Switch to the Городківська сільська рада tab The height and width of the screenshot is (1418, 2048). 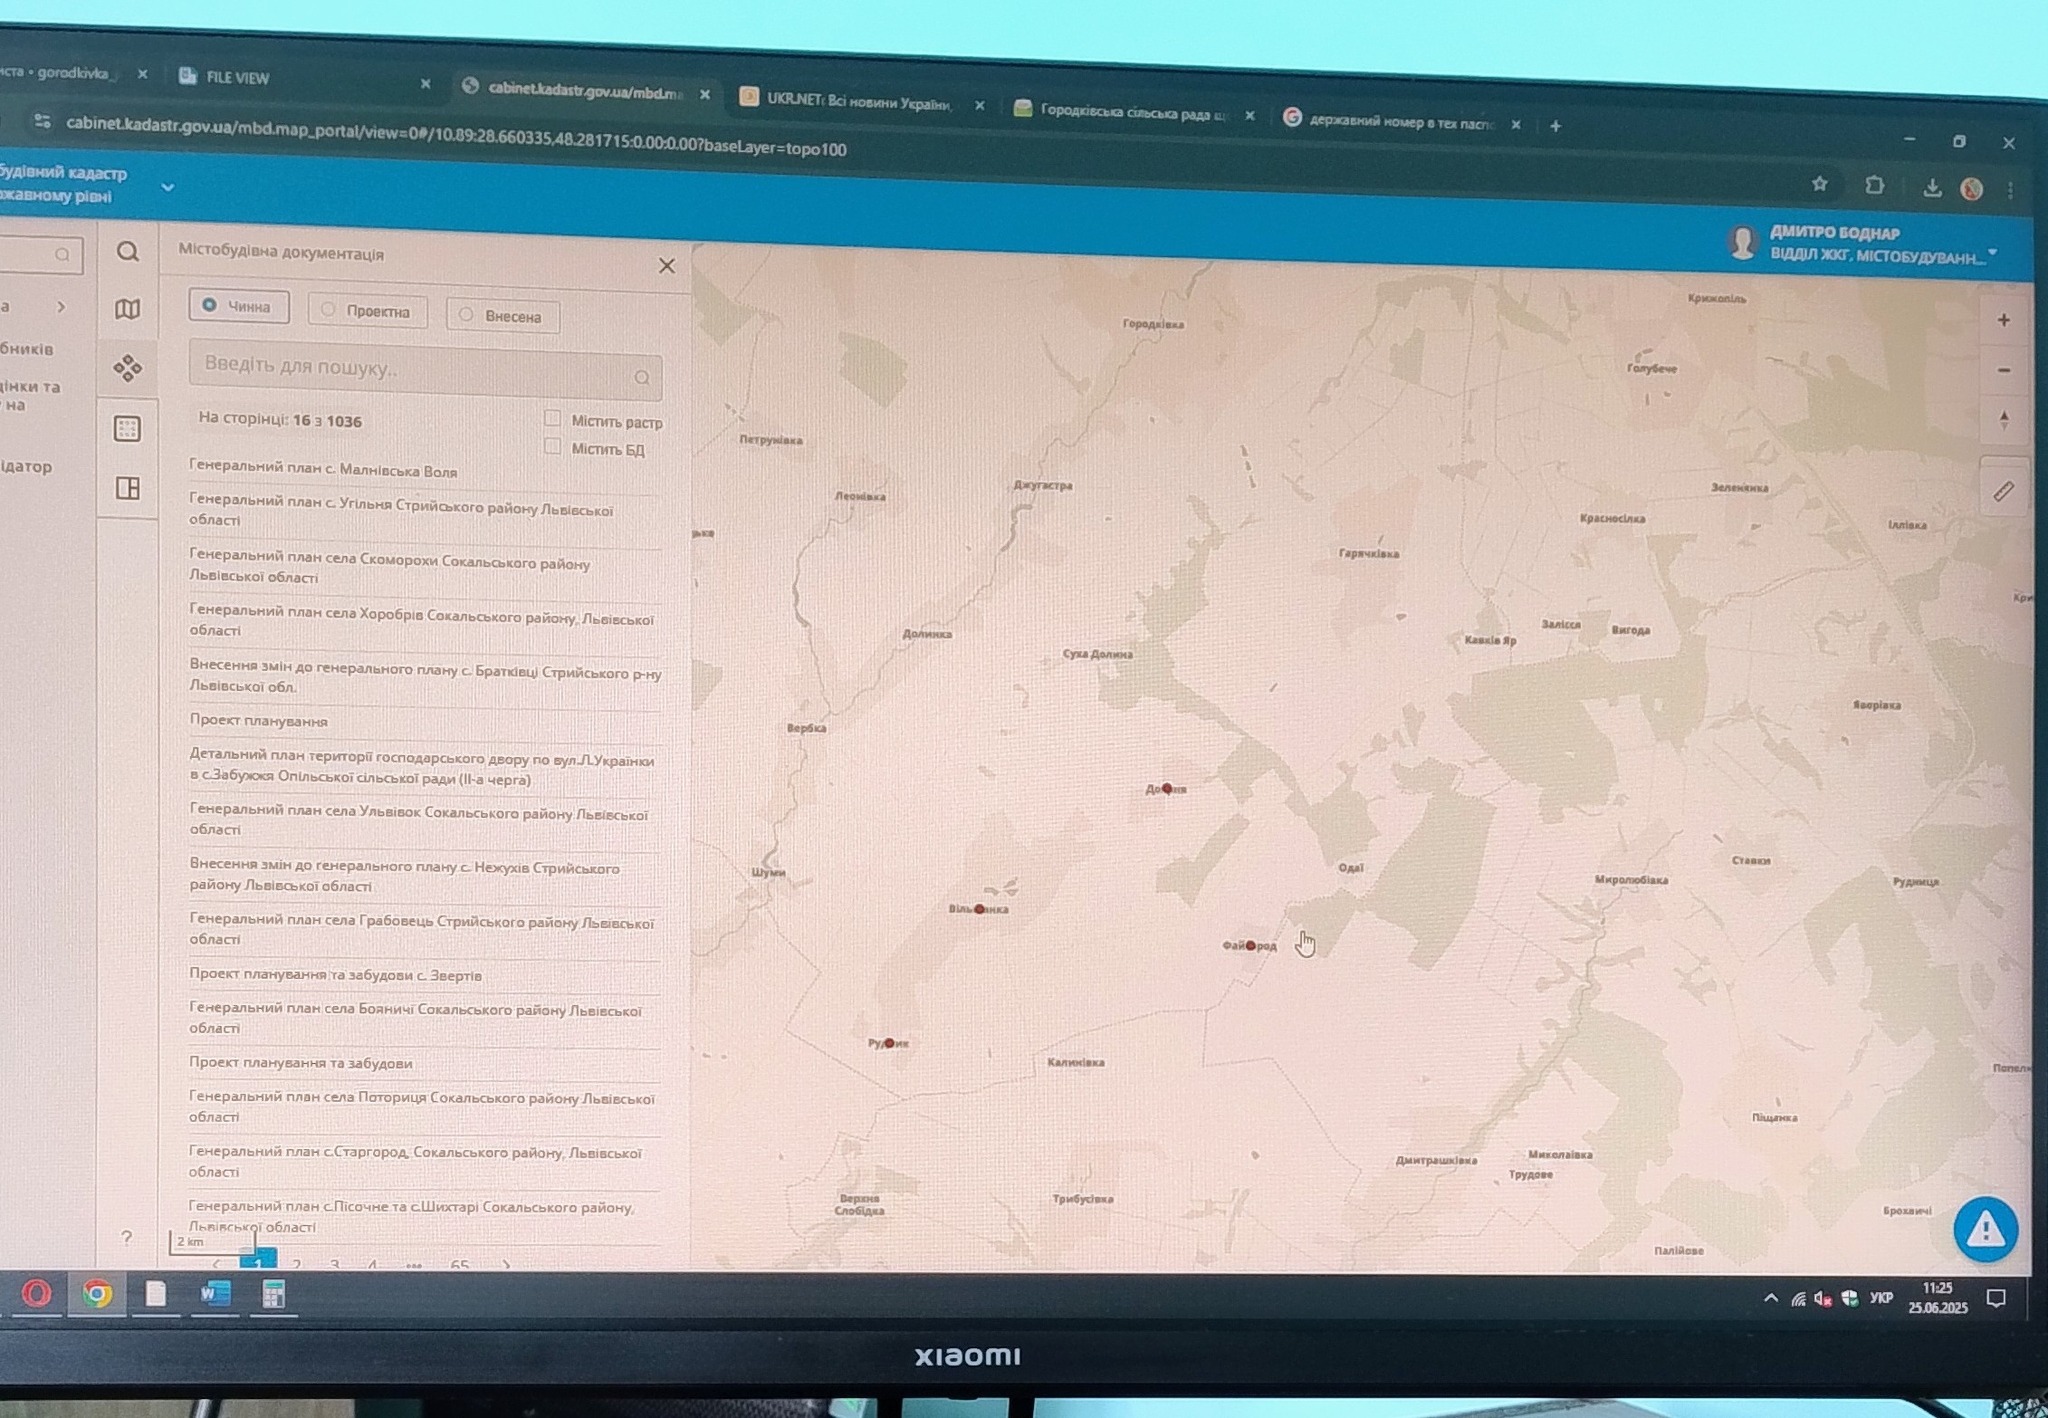[x=1133, y=112]
